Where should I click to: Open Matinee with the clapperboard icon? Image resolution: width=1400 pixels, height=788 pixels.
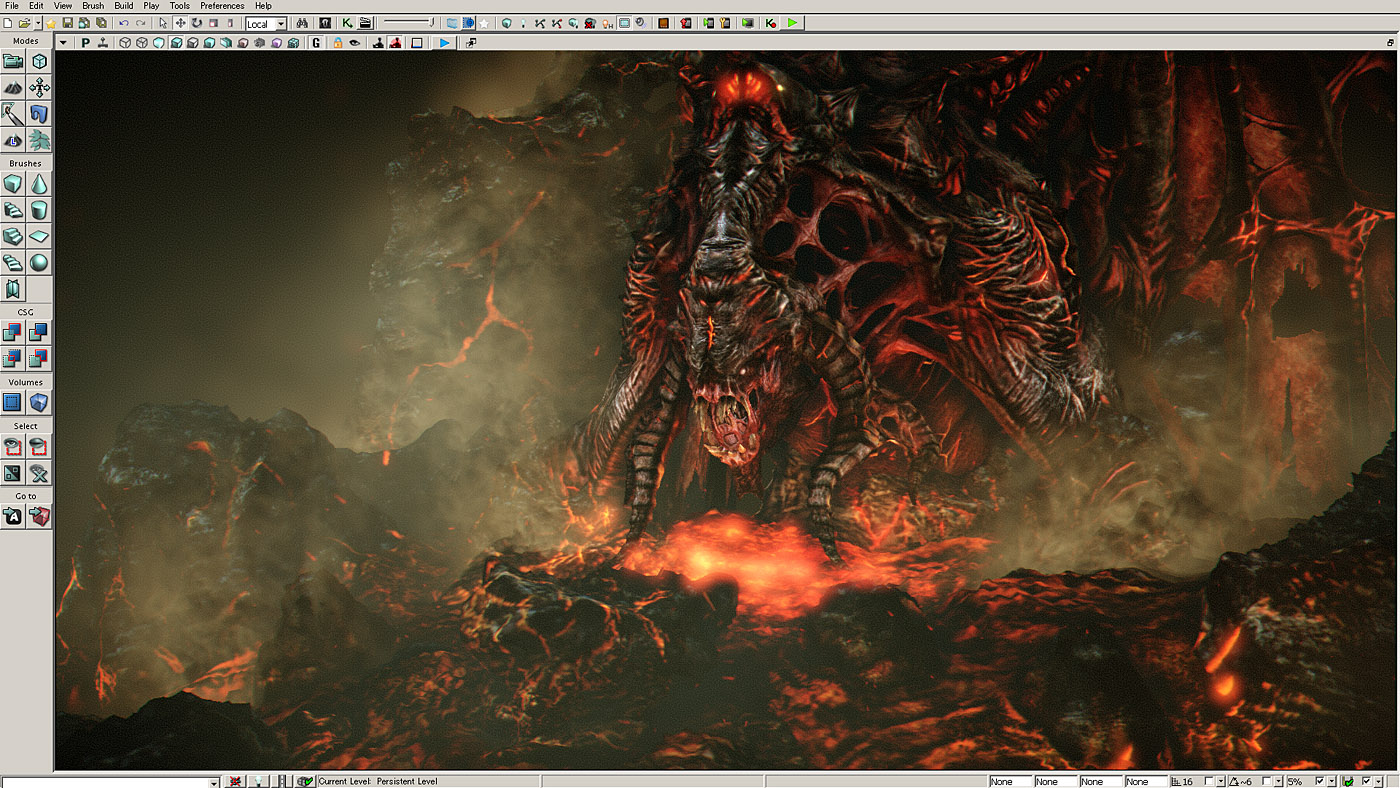click(x=364, y=23)
